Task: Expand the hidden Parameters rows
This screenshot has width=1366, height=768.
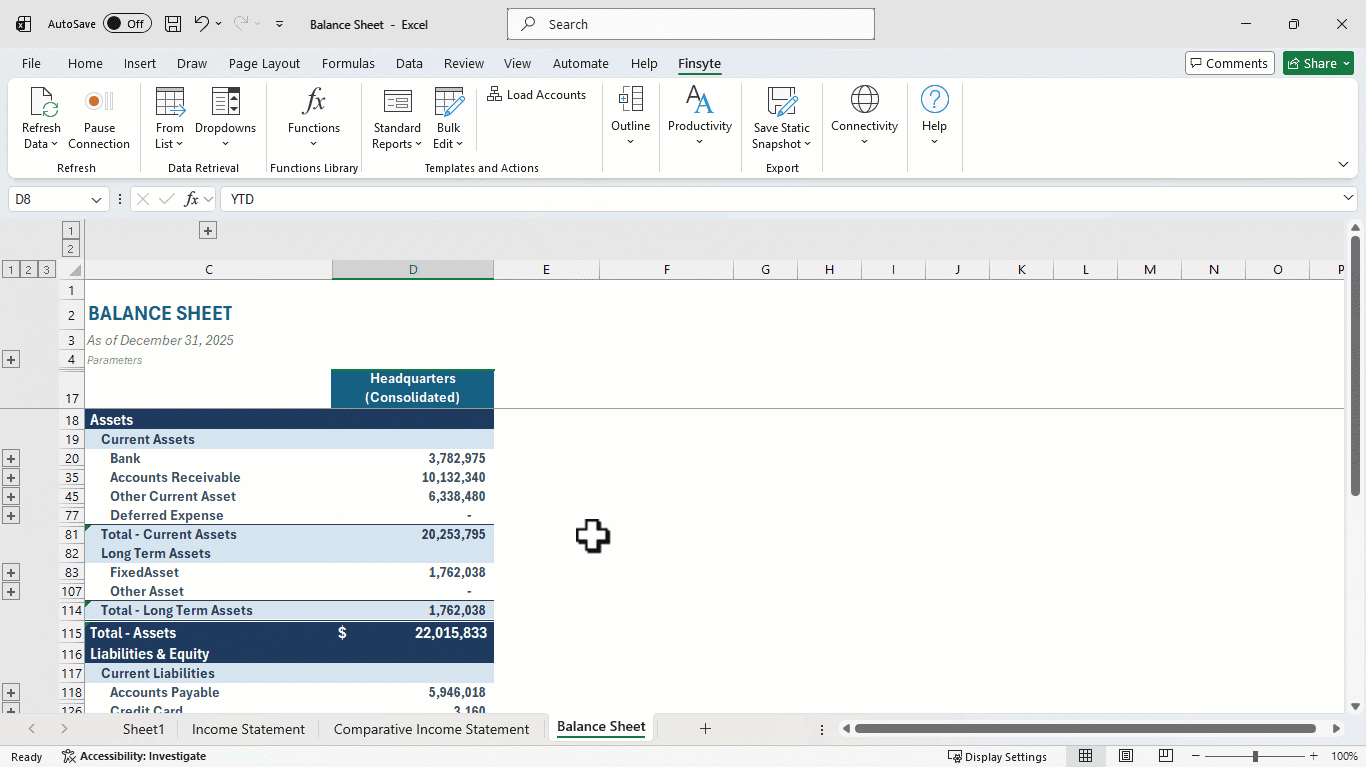Action: [x=11, y=360]
